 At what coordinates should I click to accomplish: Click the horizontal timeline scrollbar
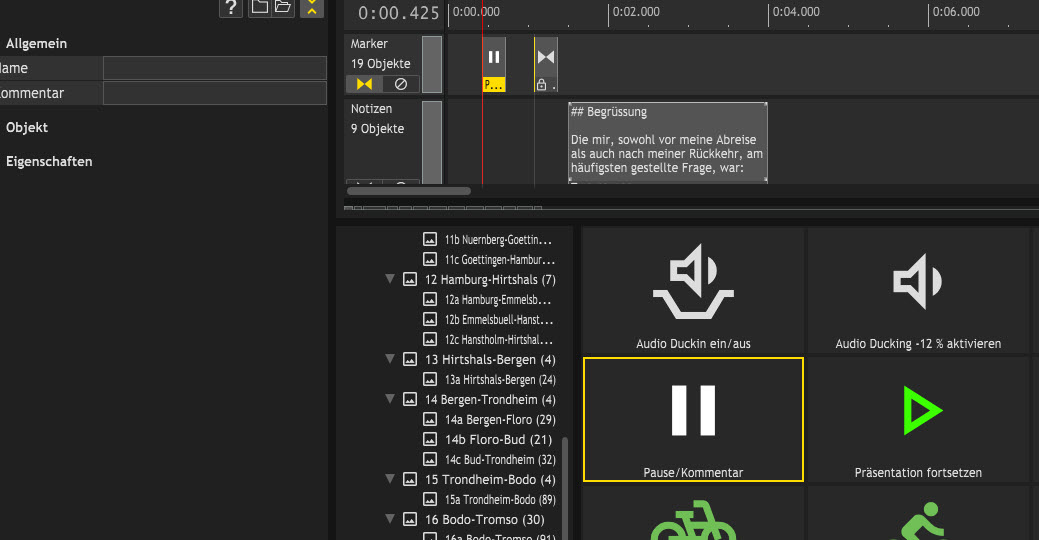(x=409, y=191)
